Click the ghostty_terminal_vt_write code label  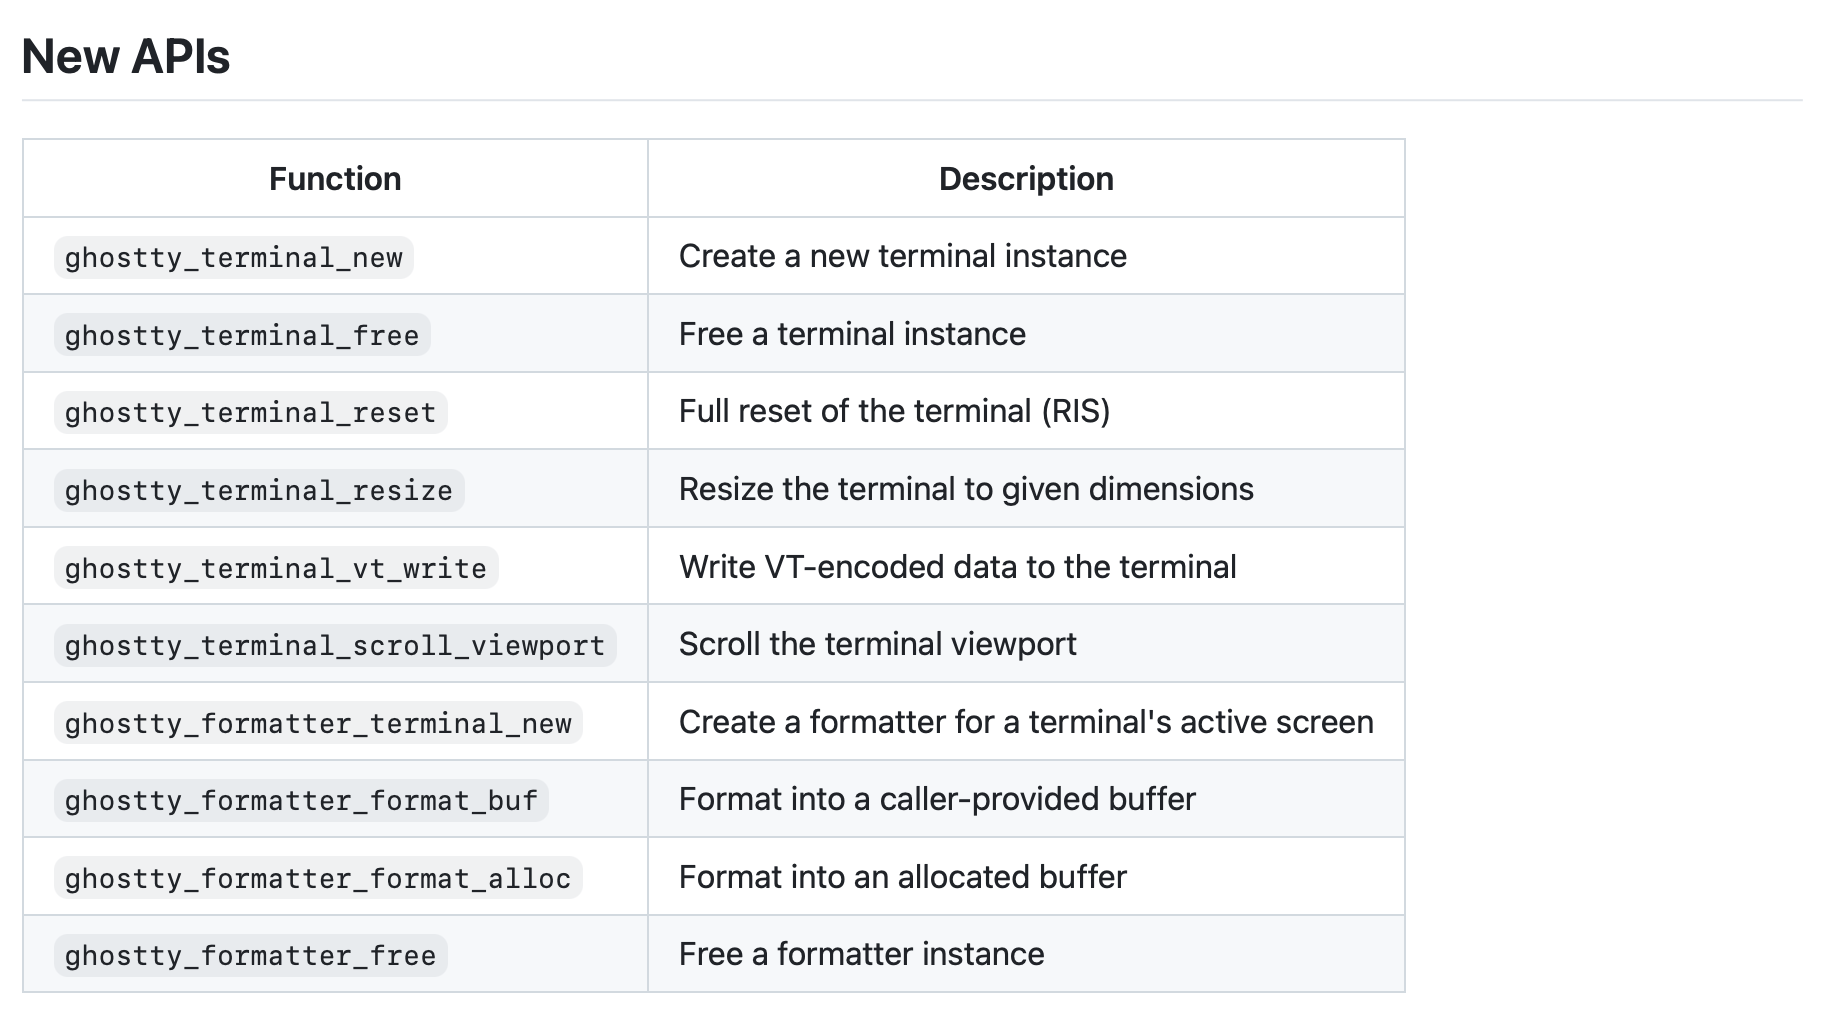click(x=275, y=568)
